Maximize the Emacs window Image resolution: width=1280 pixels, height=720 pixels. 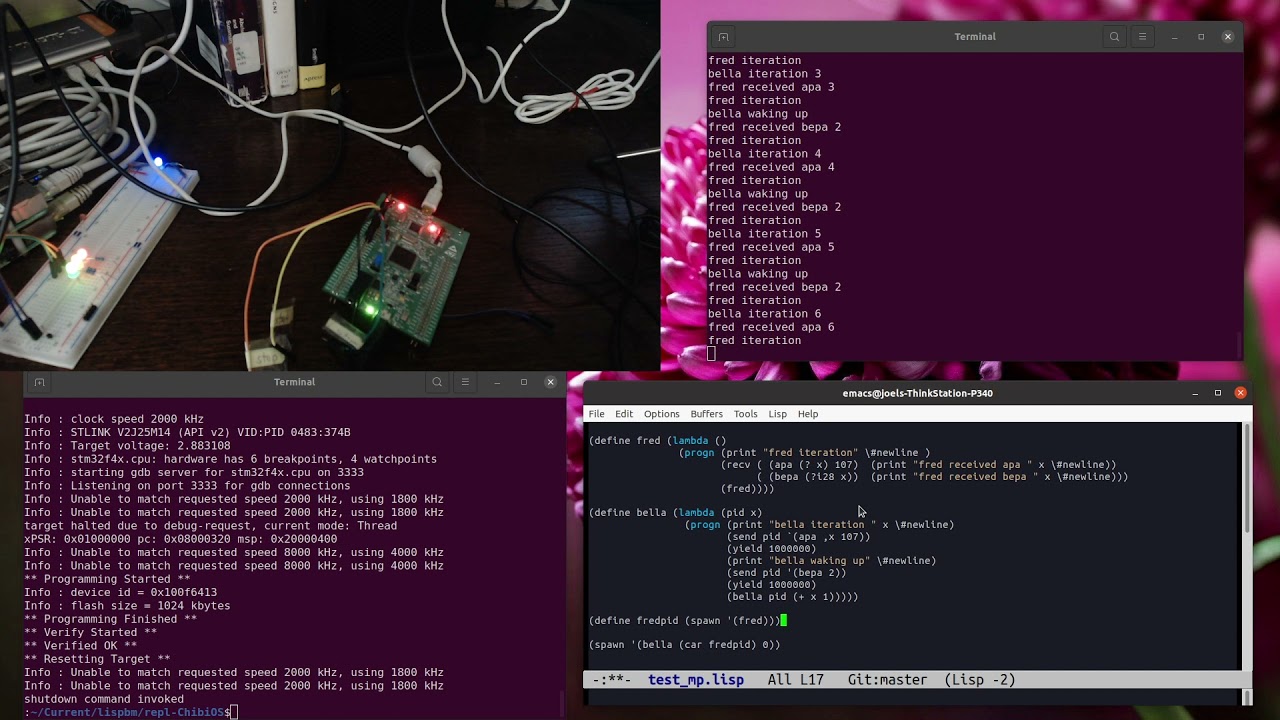pos(1218,393)
